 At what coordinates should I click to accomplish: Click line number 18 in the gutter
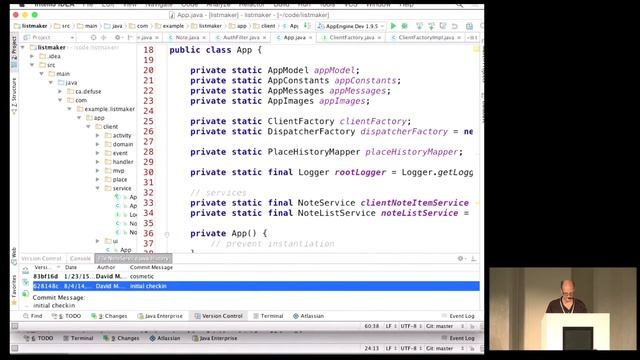[x=149, y=50]
